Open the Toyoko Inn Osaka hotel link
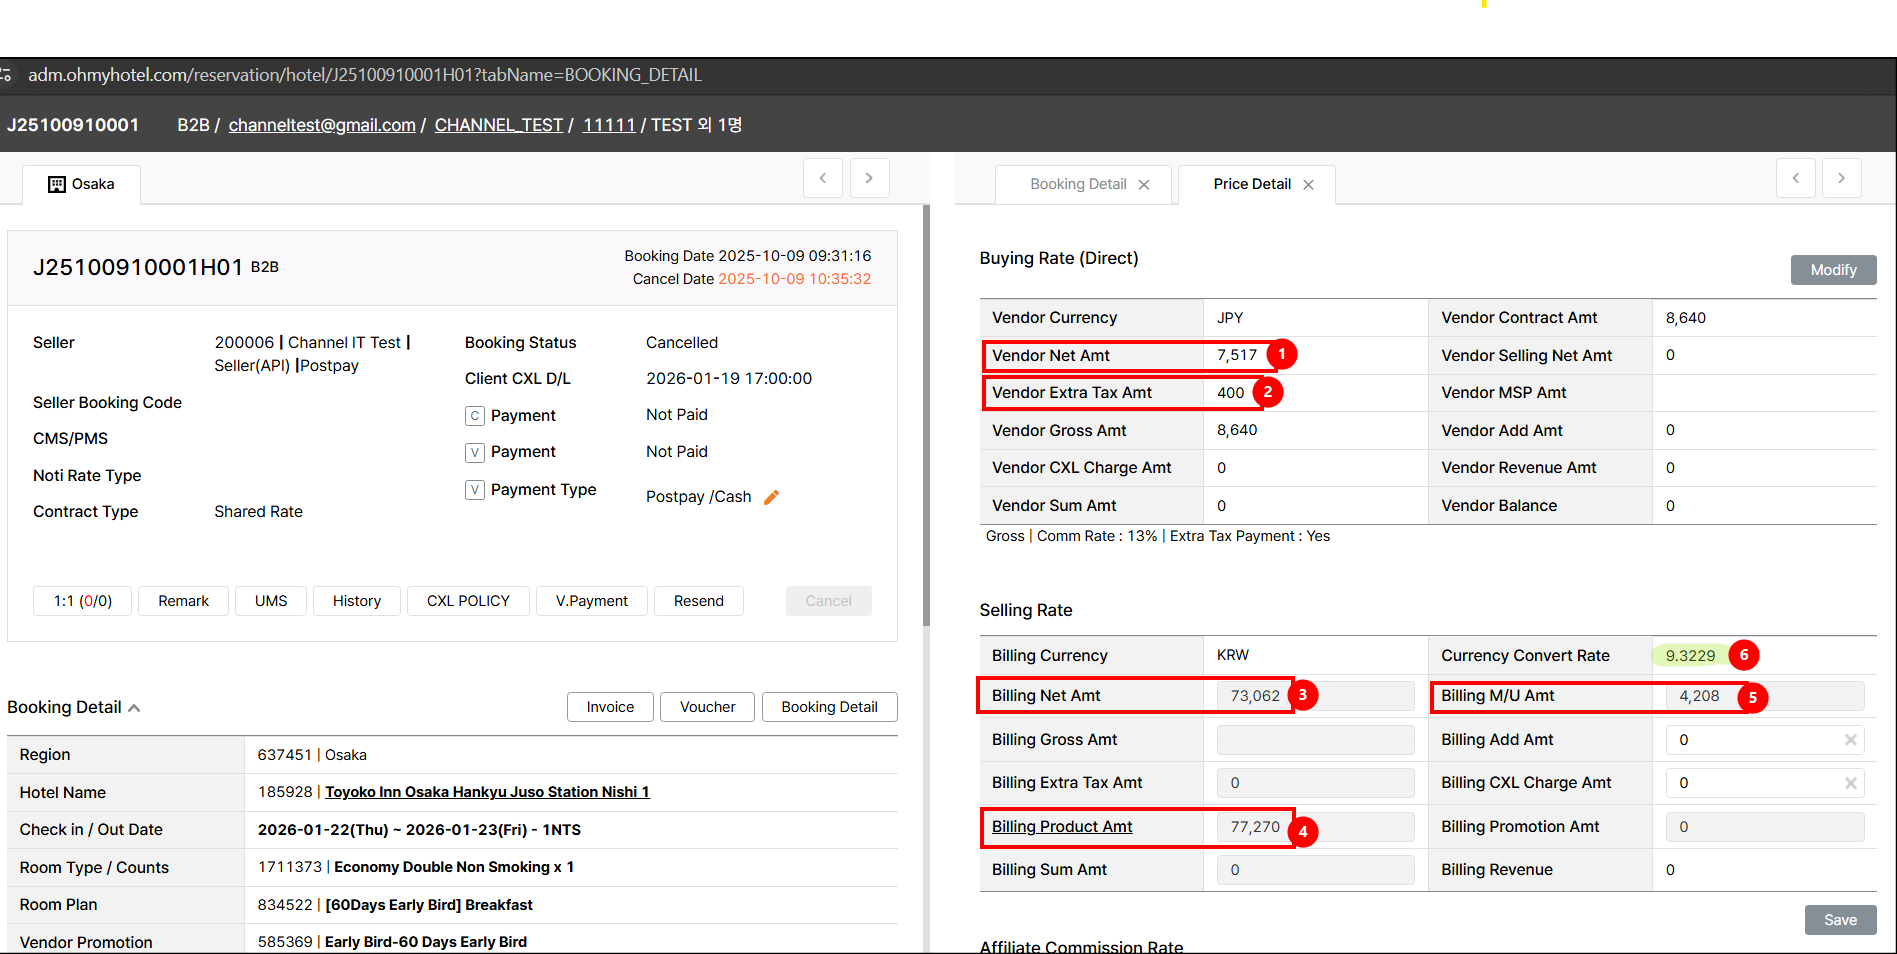This screenshot has height=954, width=1897. click(x=486, y=792)
